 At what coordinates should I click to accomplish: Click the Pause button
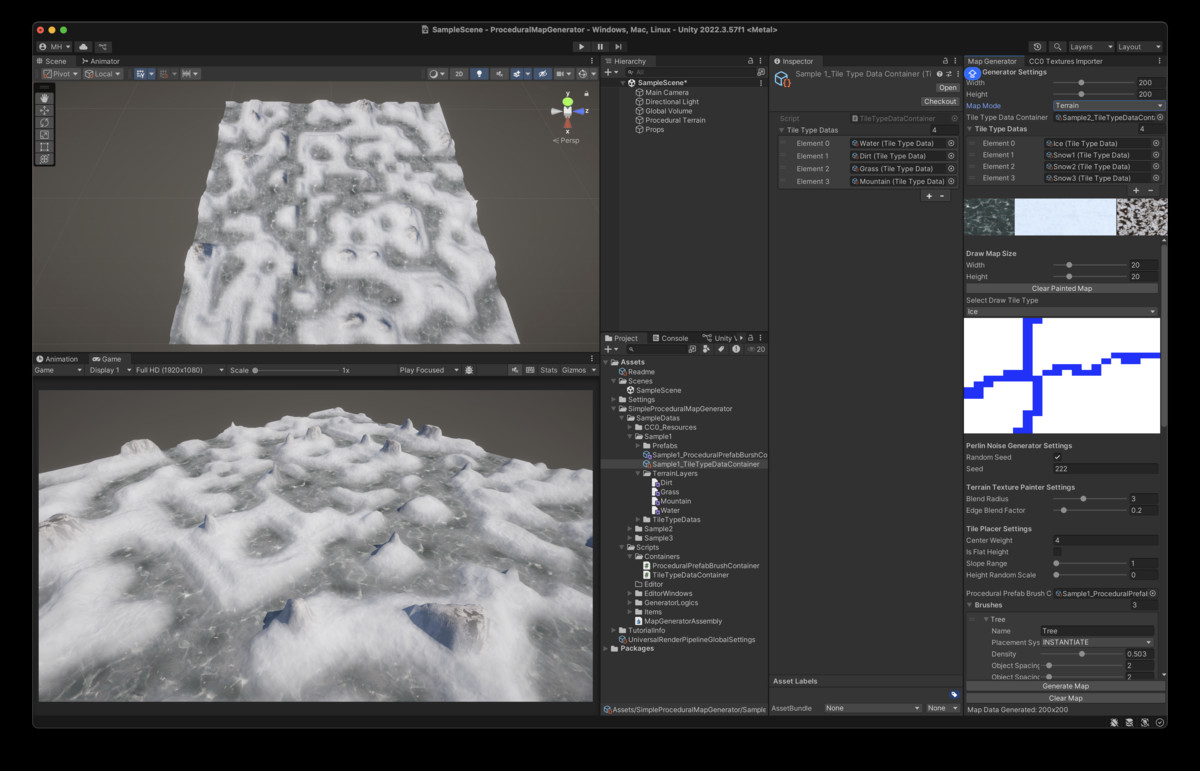[600, 46]
